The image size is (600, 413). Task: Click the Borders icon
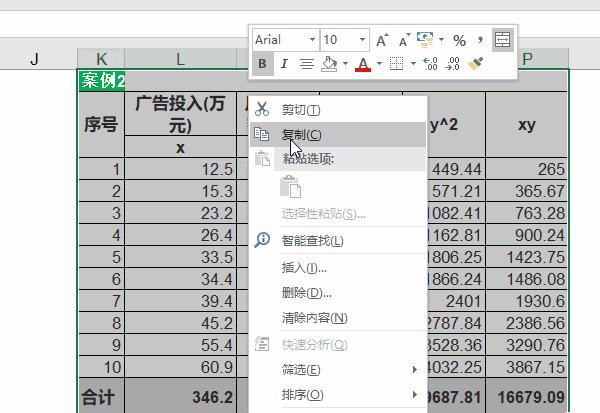(x=396, y=64)
